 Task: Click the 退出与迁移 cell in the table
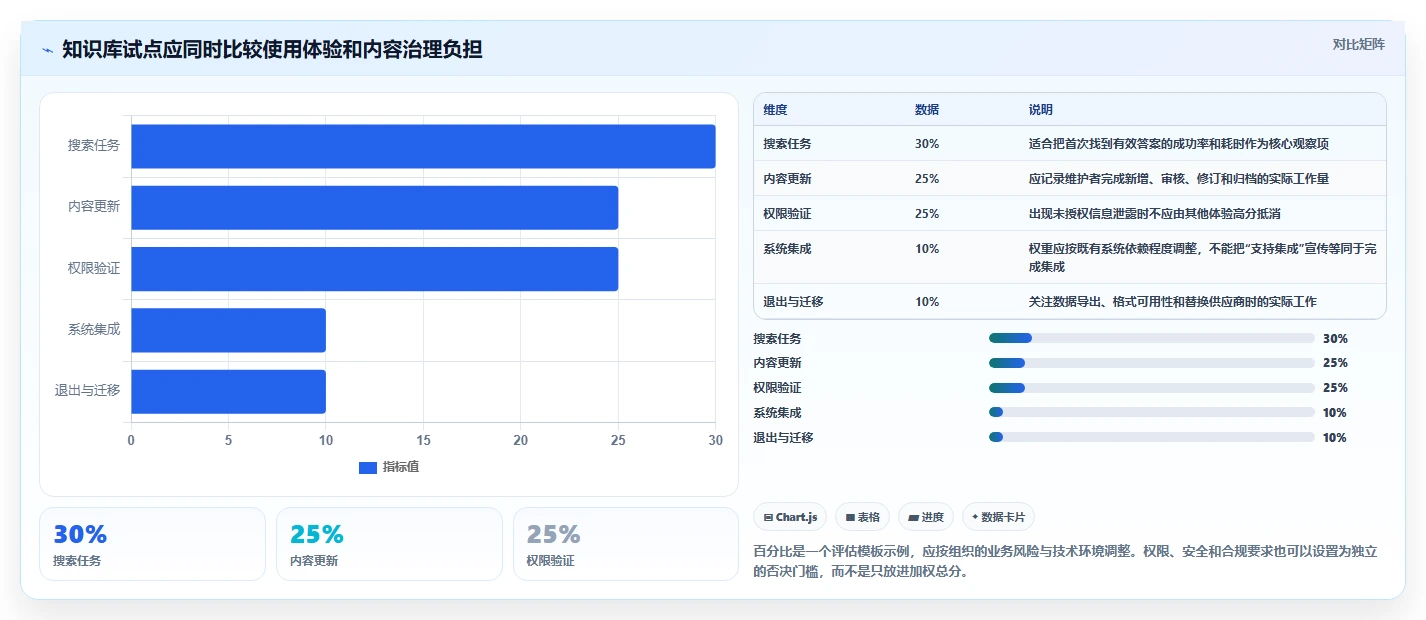(x=793, y=302)
